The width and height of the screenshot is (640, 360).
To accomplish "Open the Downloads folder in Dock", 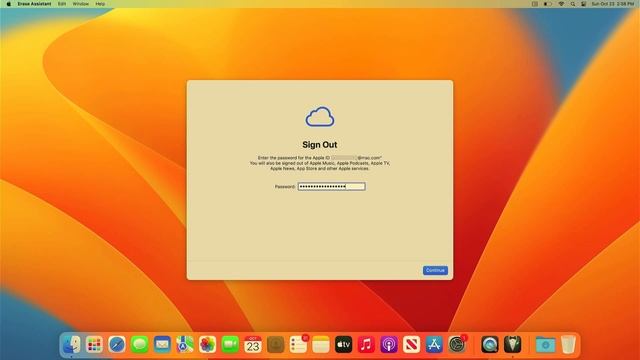I will click(545, 344).
